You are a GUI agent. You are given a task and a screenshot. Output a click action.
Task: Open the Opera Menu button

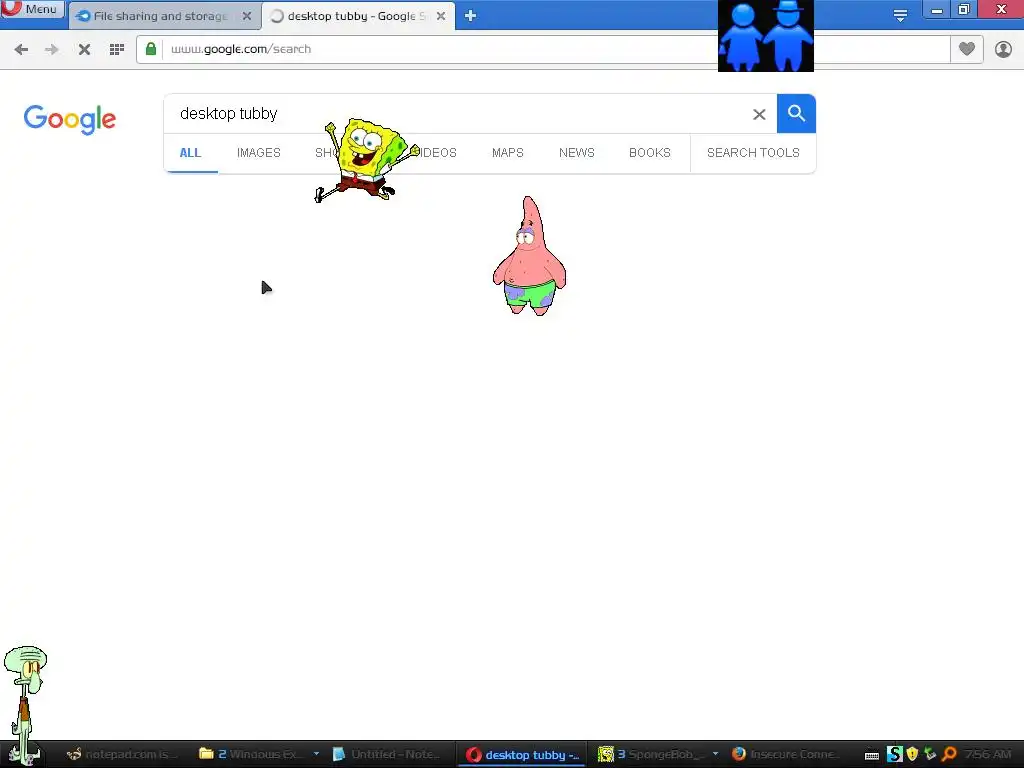click(31, 8)
